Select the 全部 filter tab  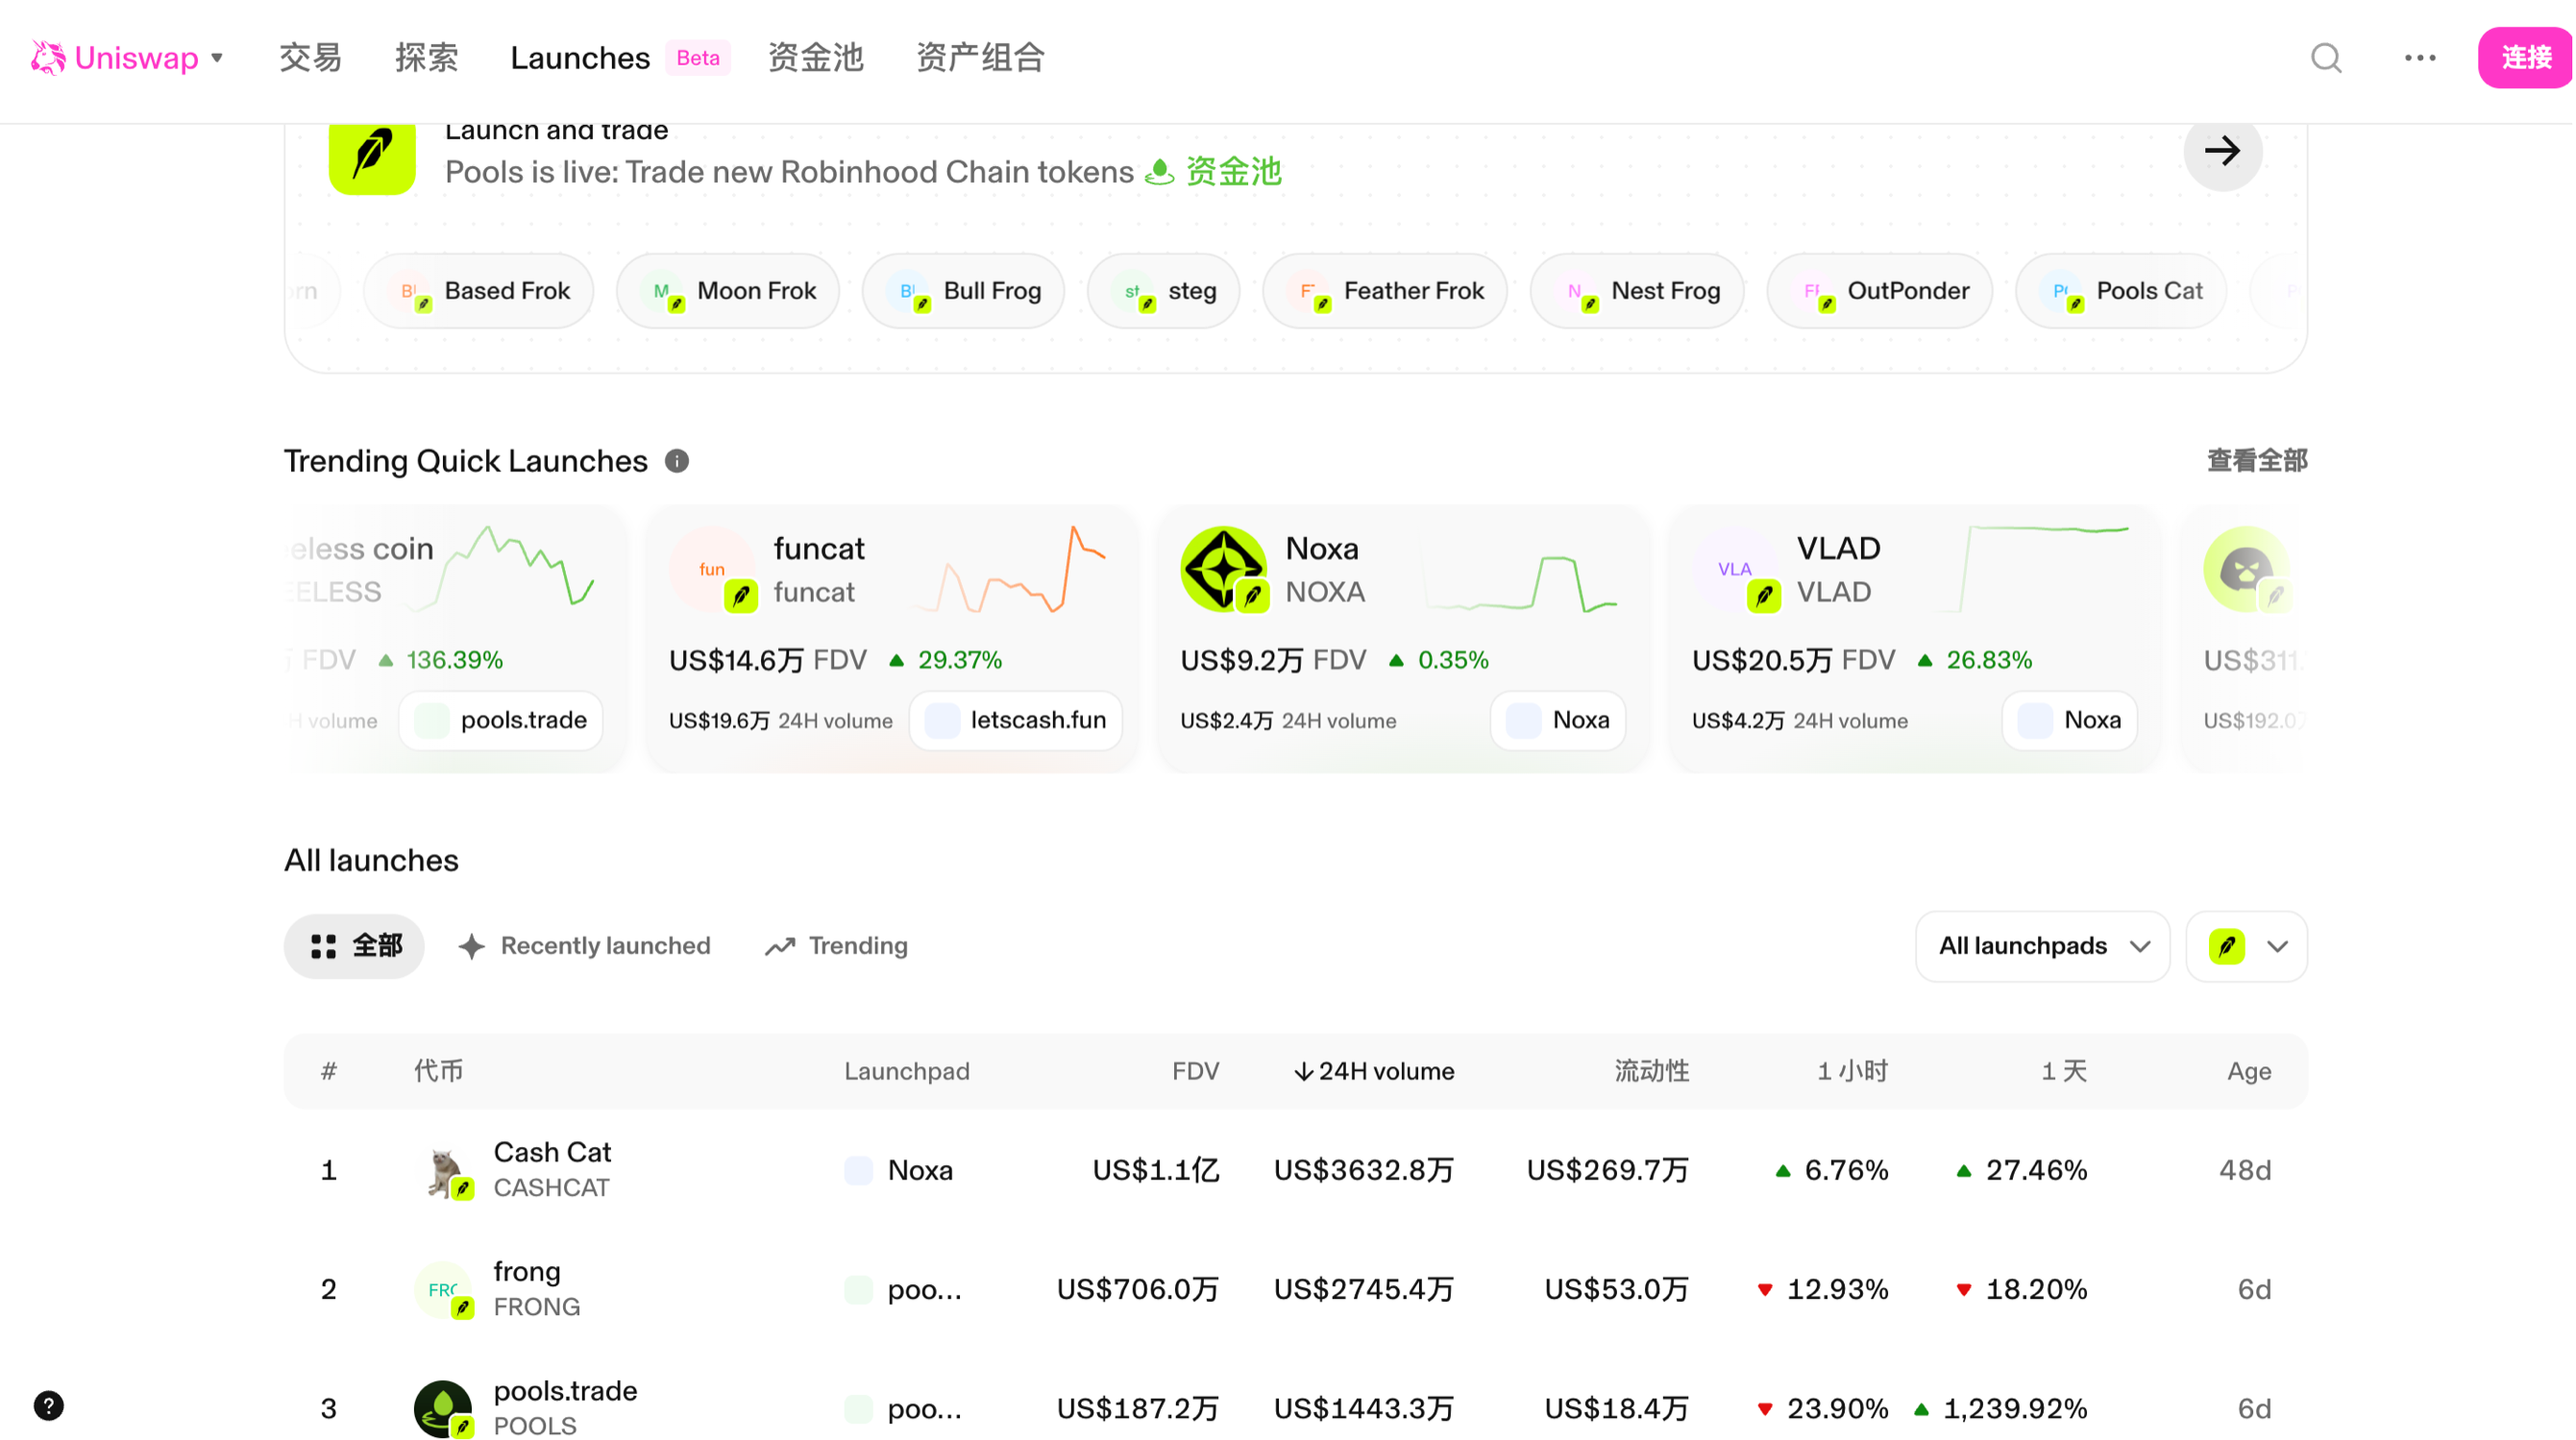click(x=355, y=947)
